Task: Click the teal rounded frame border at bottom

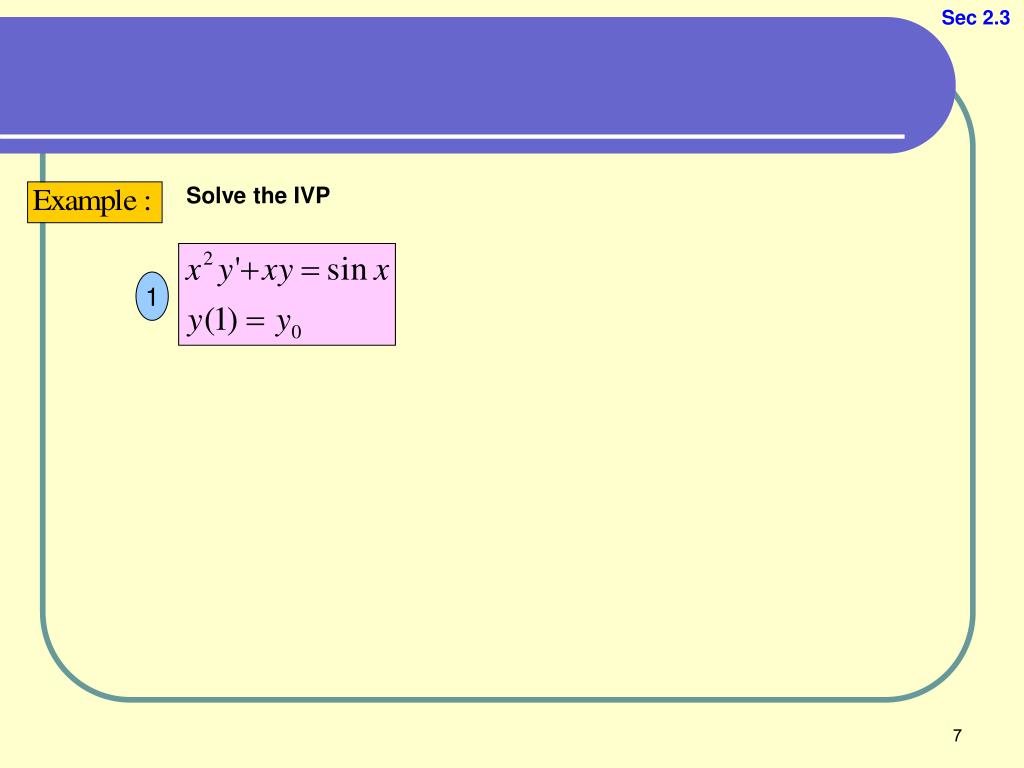Action: pyautogui.click(x=509, y=699)
